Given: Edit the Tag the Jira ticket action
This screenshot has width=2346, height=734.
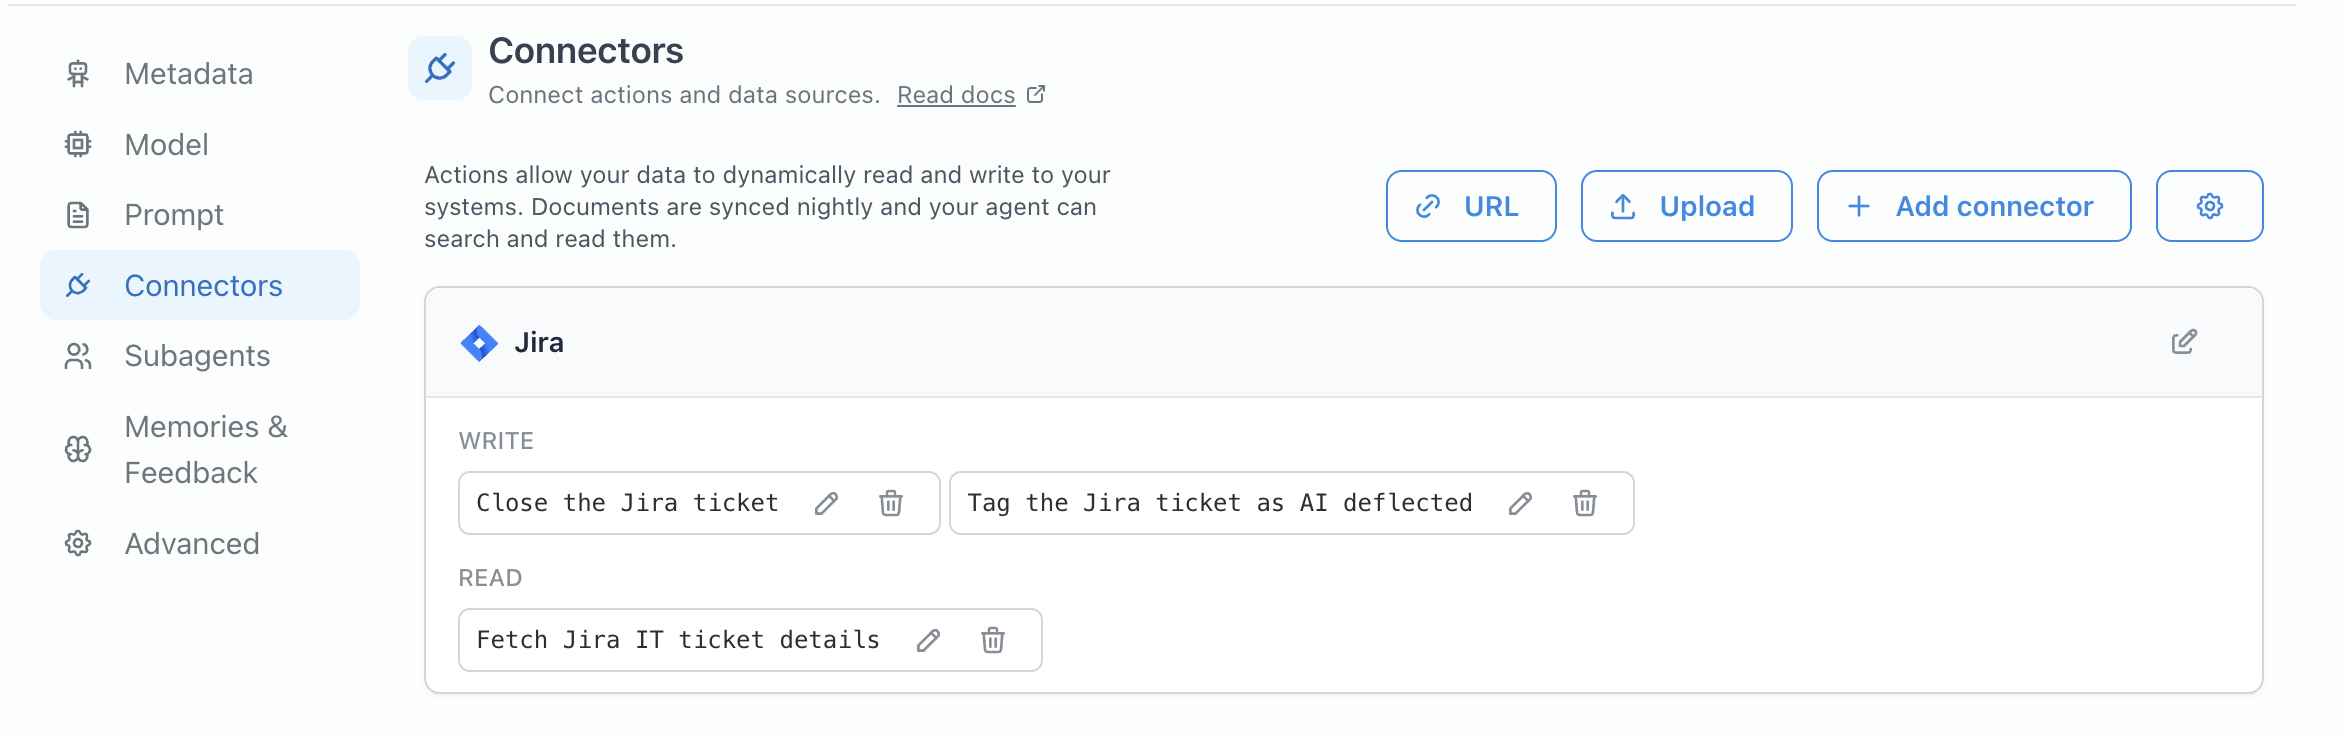Looking at the screenshot, I should [x=1520, y=503].
